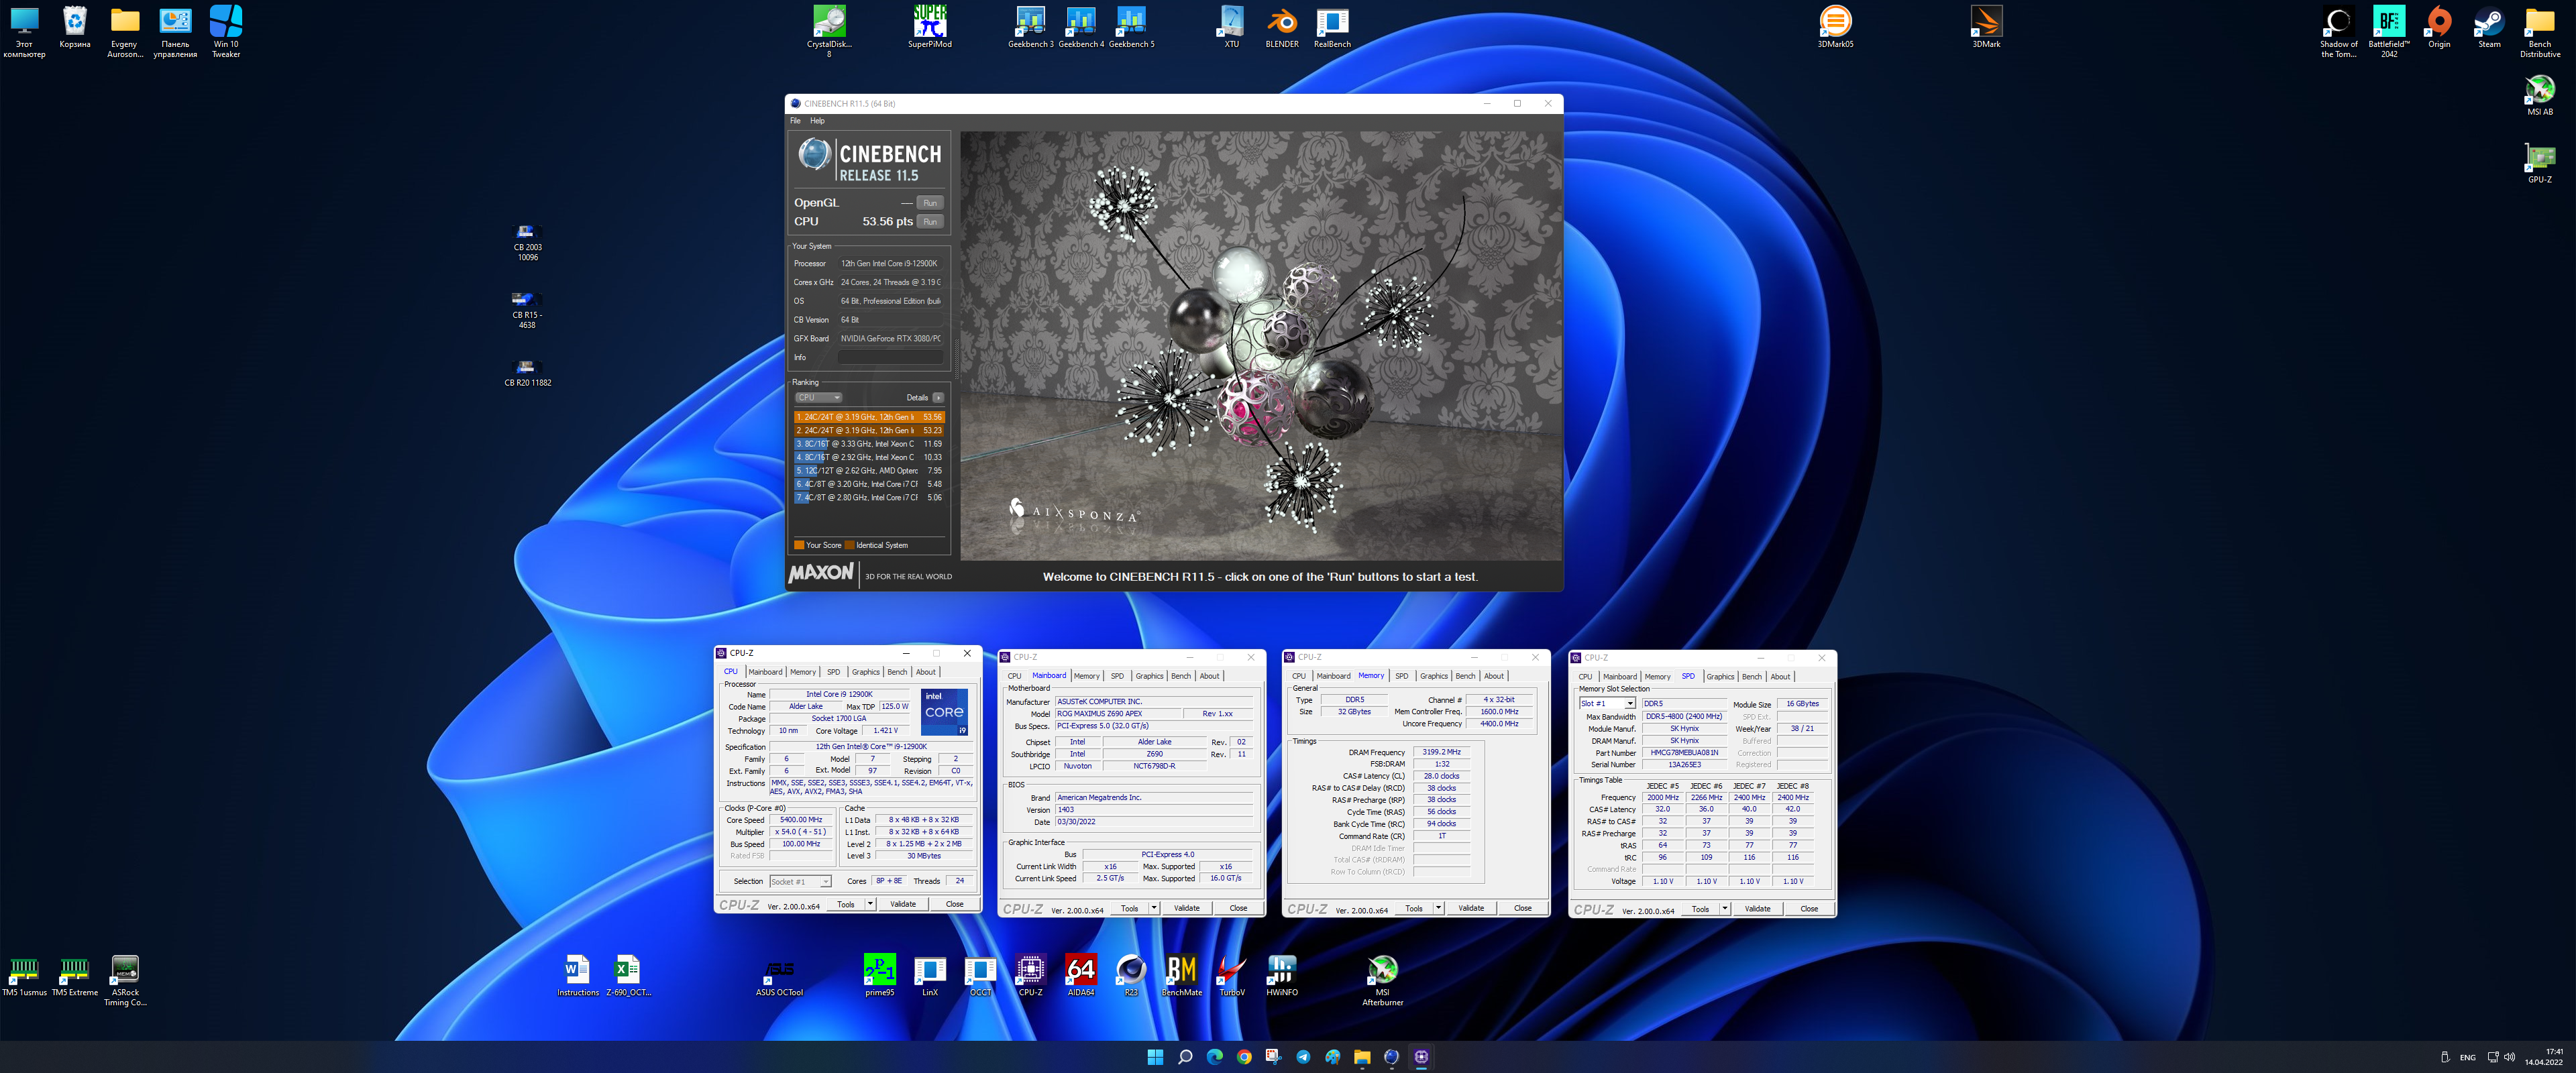This screenshot has height=1073, width=2576.
Task: Open the OCCT desktop icon
Action: [980, 975]
